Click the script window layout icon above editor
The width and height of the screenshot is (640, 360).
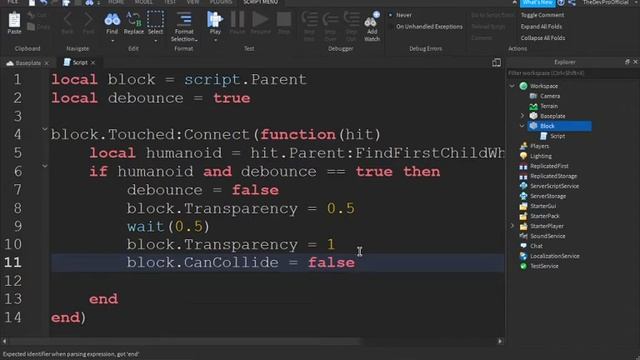click(x=496, y=62)
